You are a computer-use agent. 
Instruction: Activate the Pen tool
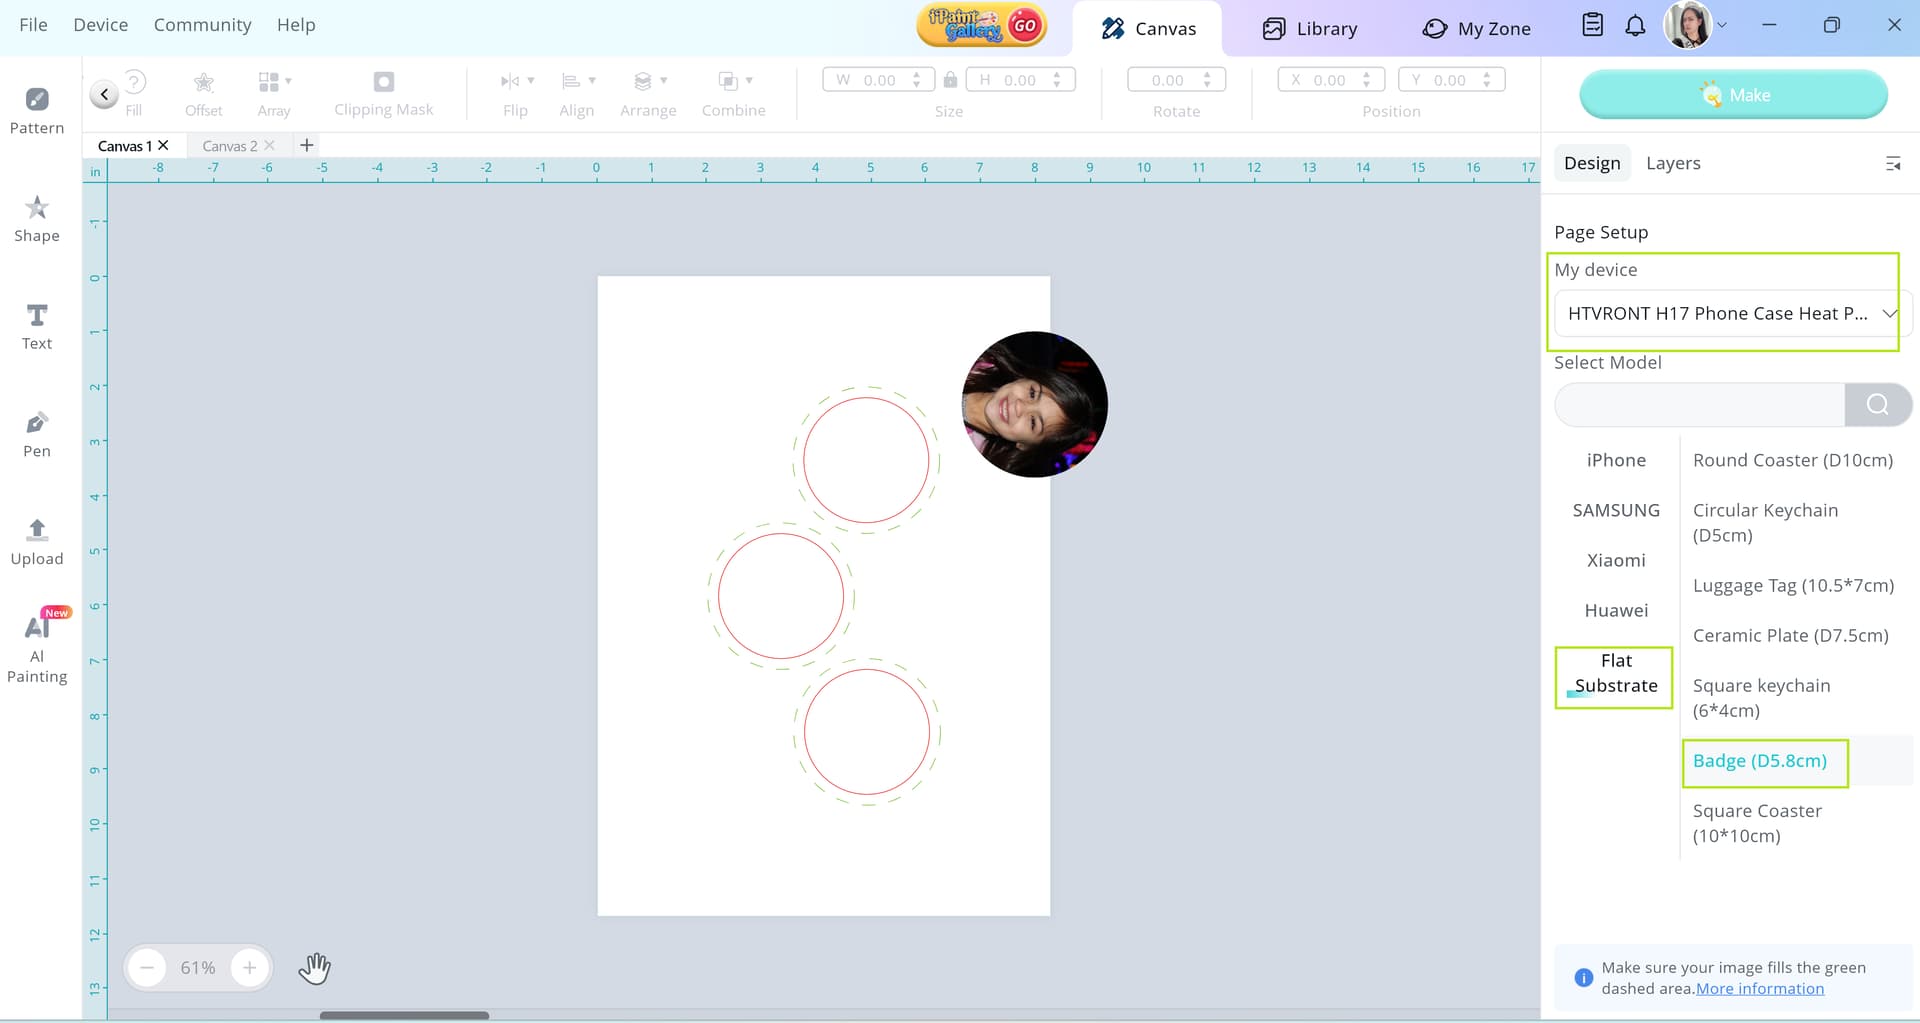click(x=37, y=434)
